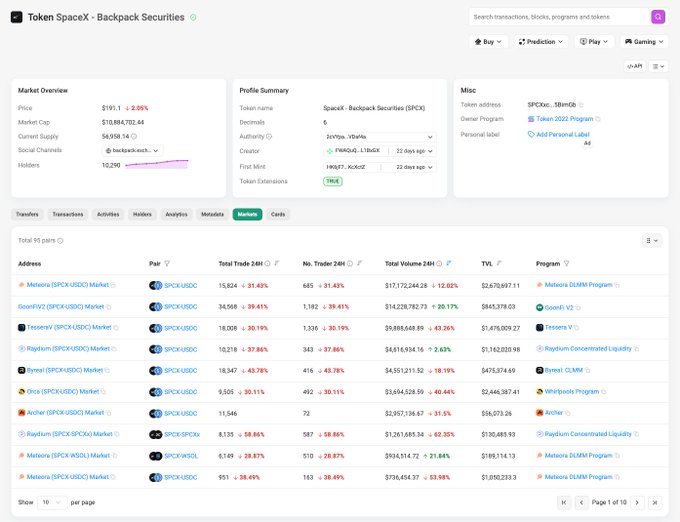
Task: Open table column settings dropdown
Action: pos(652,241)
